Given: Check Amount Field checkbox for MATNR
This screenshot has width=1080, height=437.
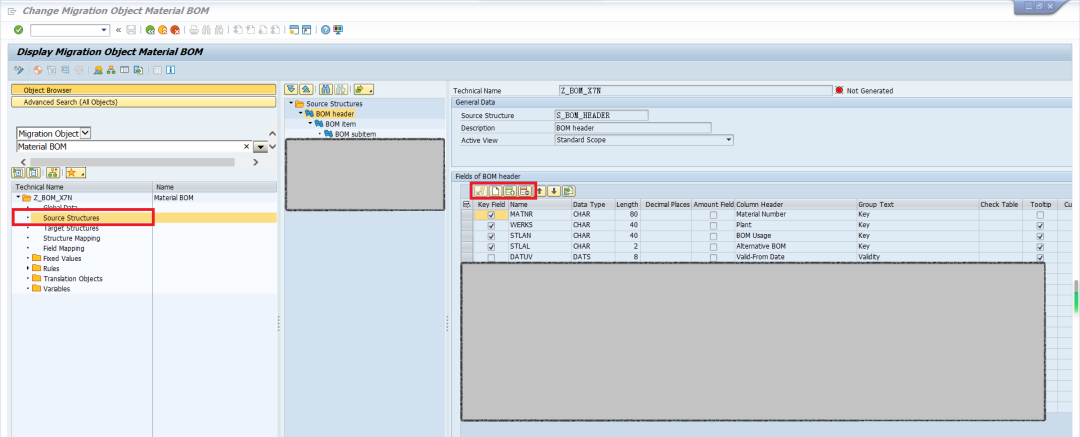Looking at the screenshot, I should point(714,215).
